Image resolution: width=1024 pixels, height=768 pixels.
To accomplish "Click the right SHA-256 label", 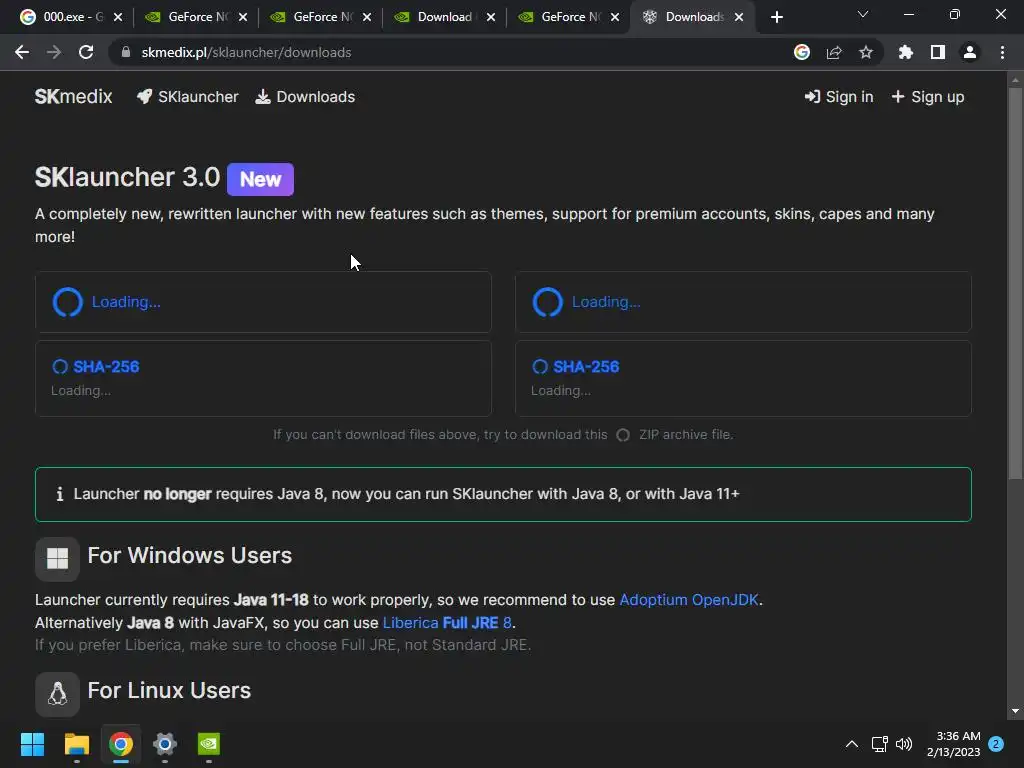I will pyautogui.click(x=586, y=366).
